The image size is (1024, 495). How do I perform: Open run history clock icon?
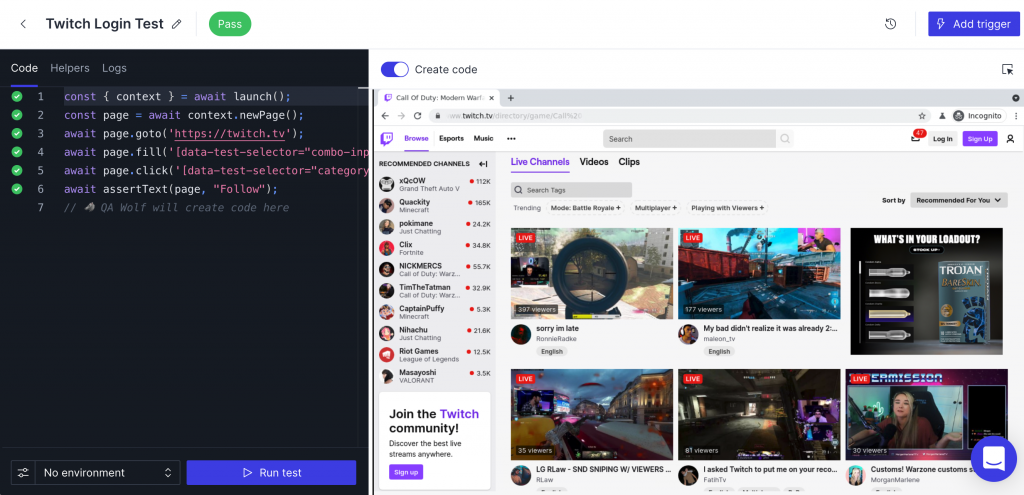tap(891, 24)
